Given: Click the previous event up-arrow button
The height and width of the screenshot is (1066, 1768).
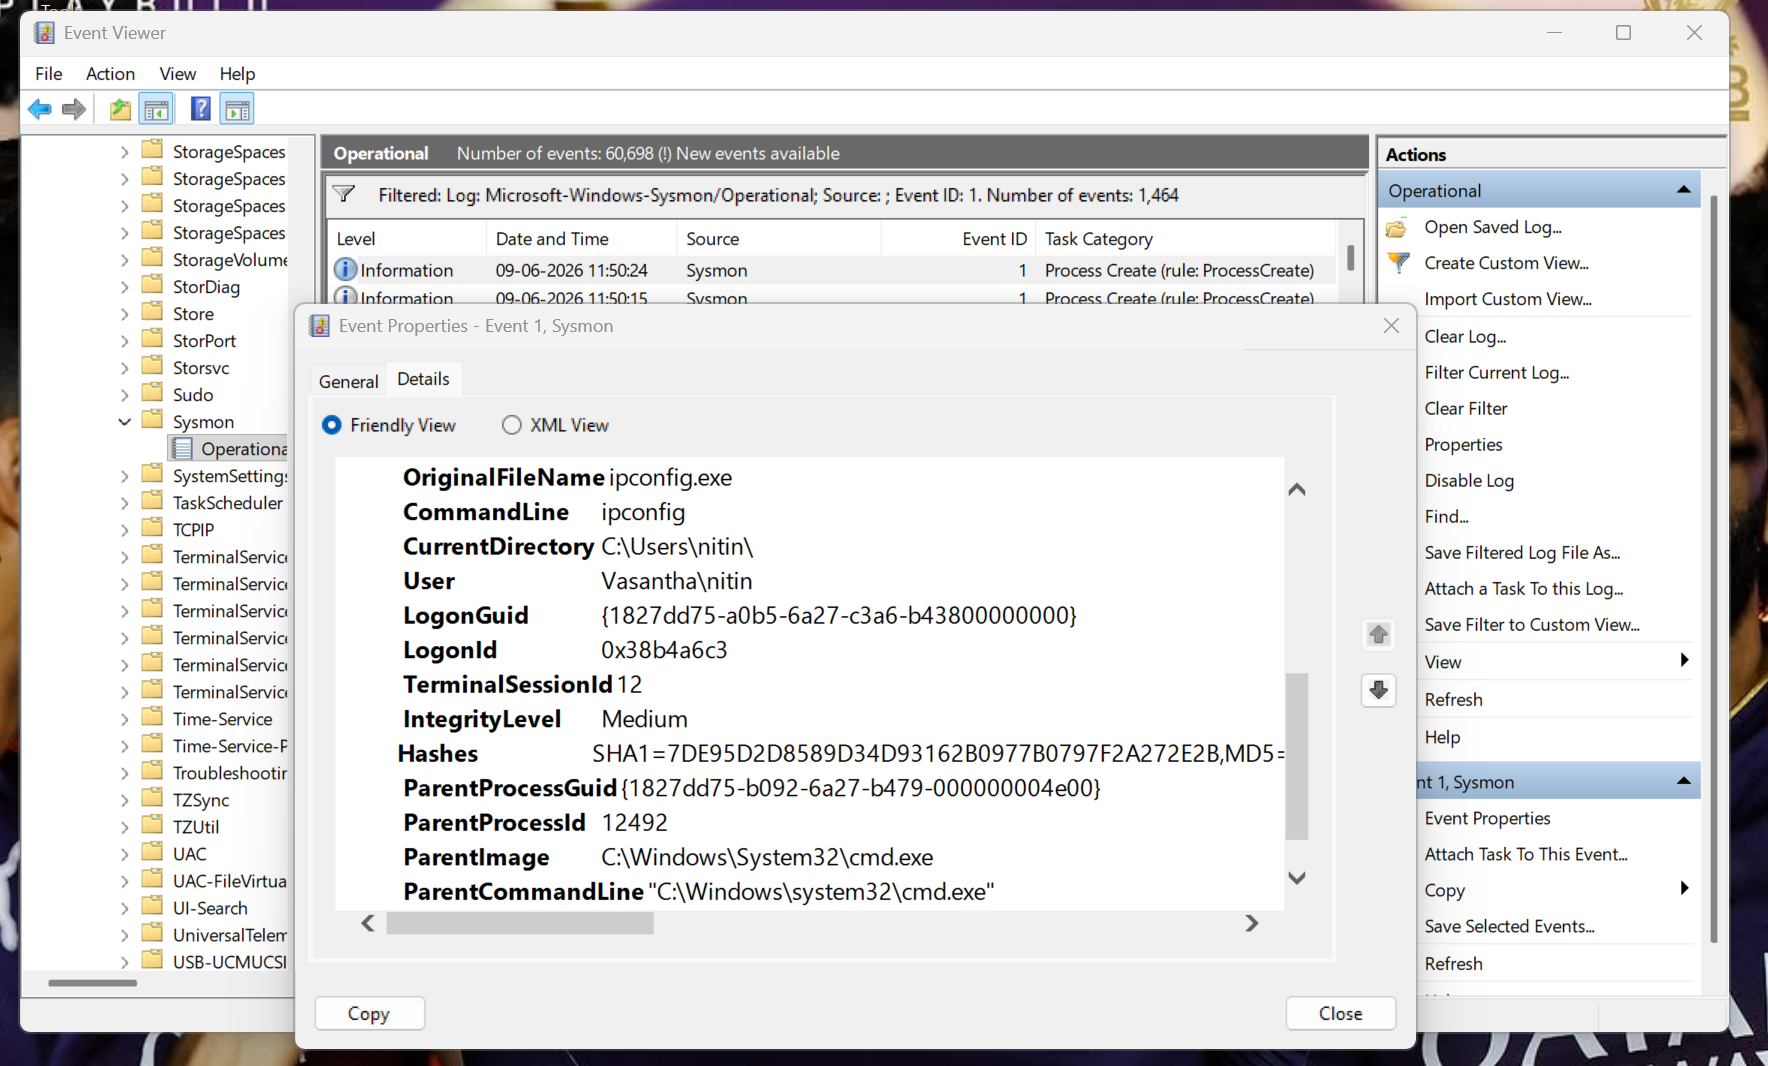Looking at the screenshot, I should pos(1378,634).
